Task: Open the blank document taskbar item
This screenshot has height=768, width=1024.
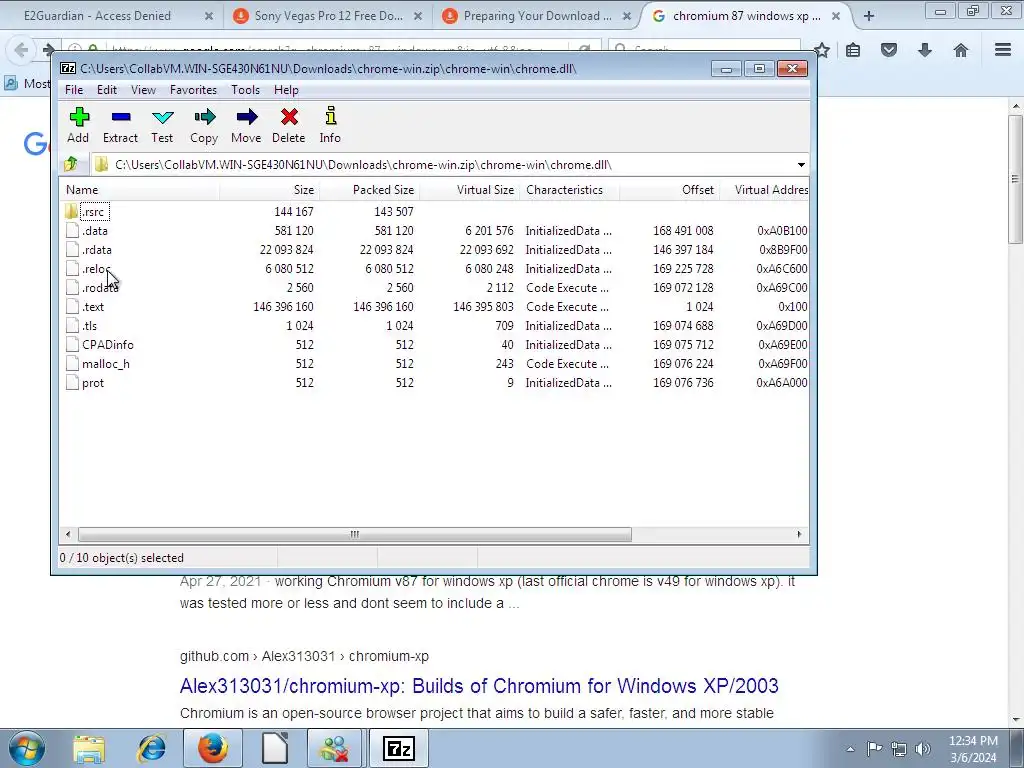Action: coord(274,749)
